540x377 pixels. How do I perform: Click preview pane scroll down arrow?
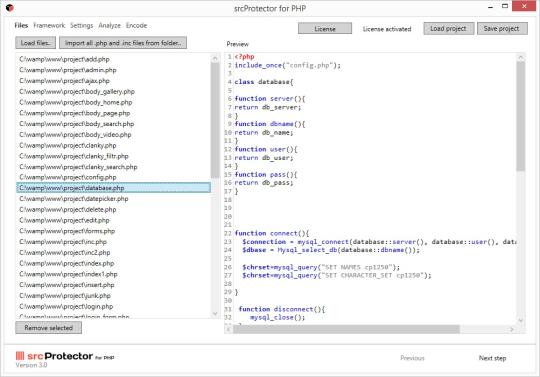coord(521,320)
